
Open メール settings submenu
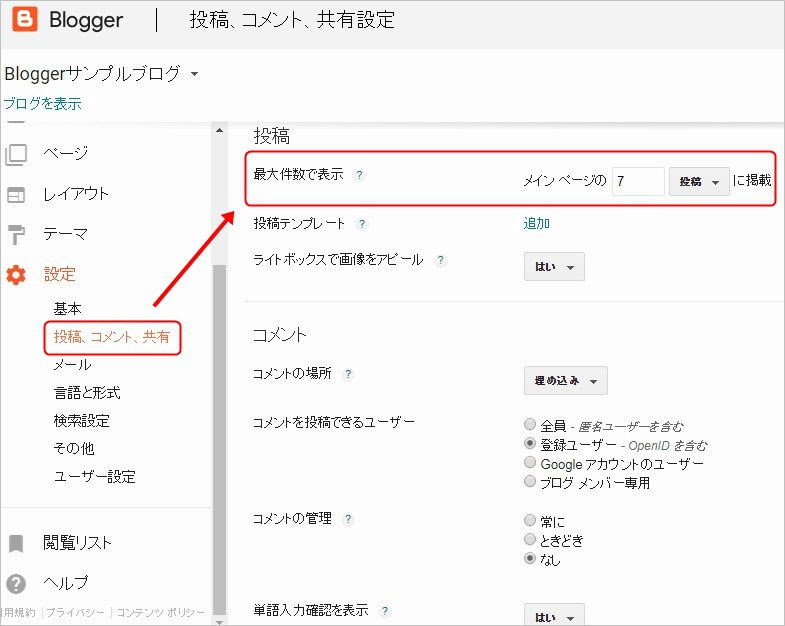(73, 365)
